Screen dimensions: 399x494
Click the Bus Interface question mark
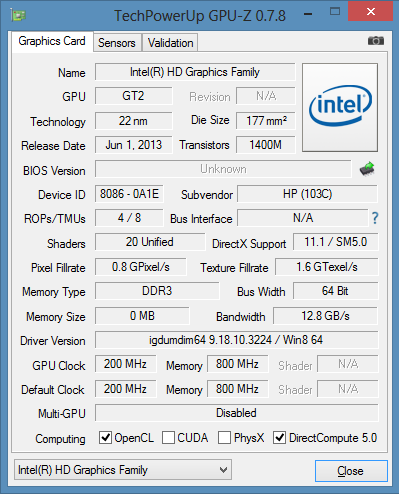coord(375,218)
